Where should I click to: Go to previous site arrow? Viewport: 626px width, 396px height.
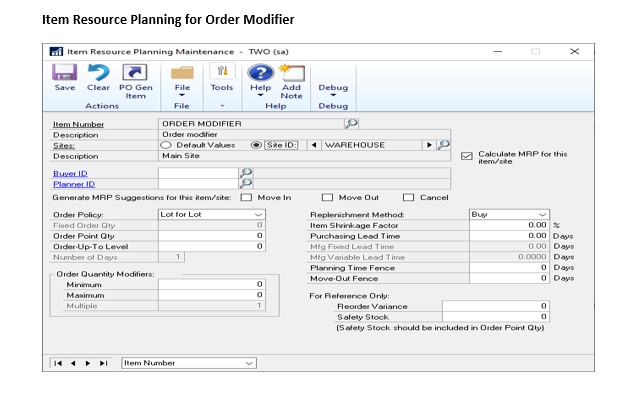pyautogui.click(x=314, y=145)
